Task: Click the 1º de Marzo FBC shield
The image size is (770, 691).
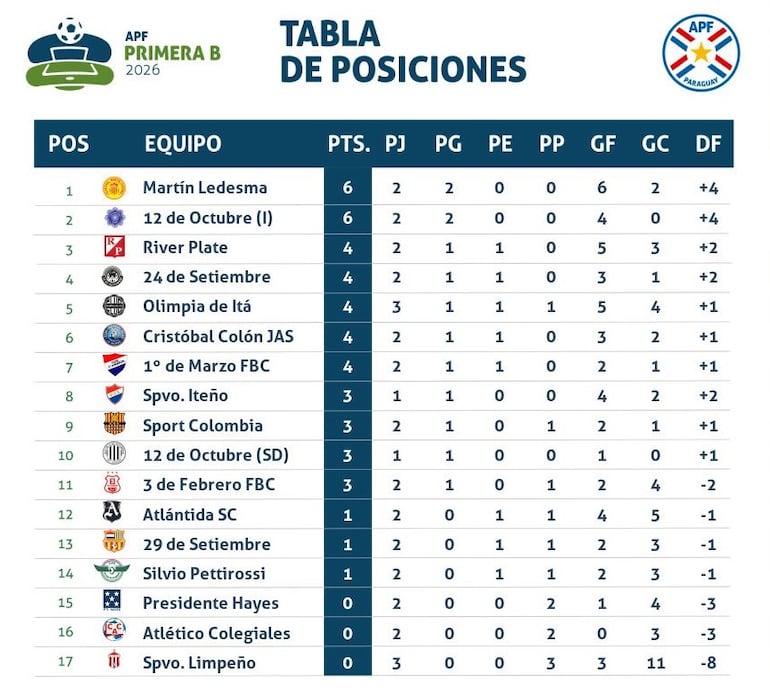Action: tap(114, 366)
